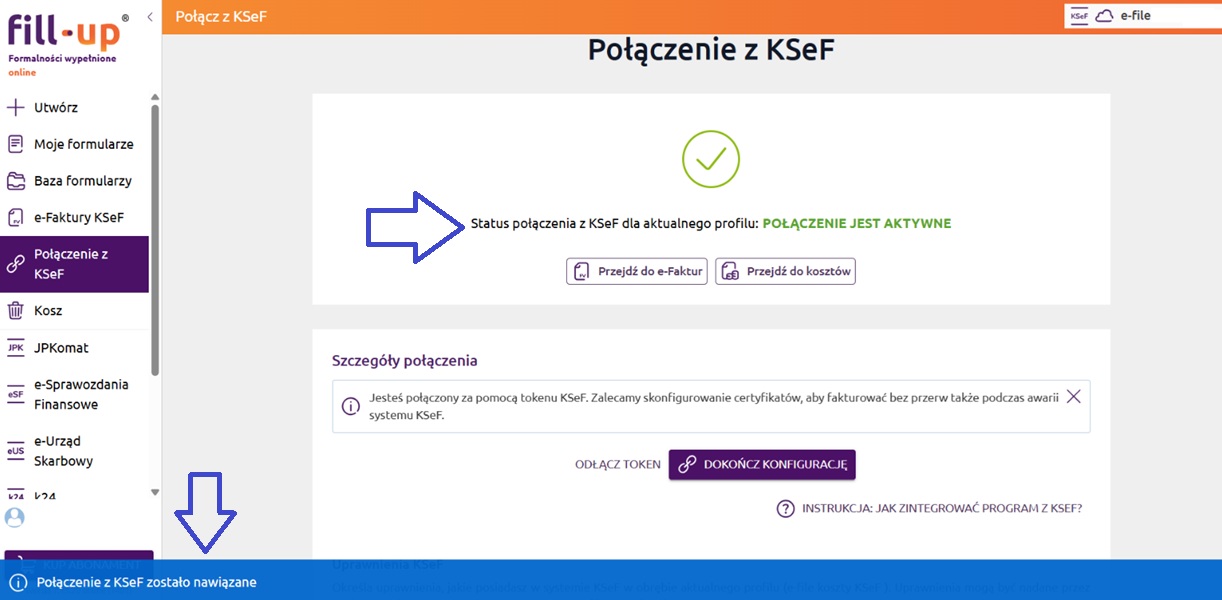Open the KSeF integration instruction help link
The image size is (1222, 600).
coord(930,508)
